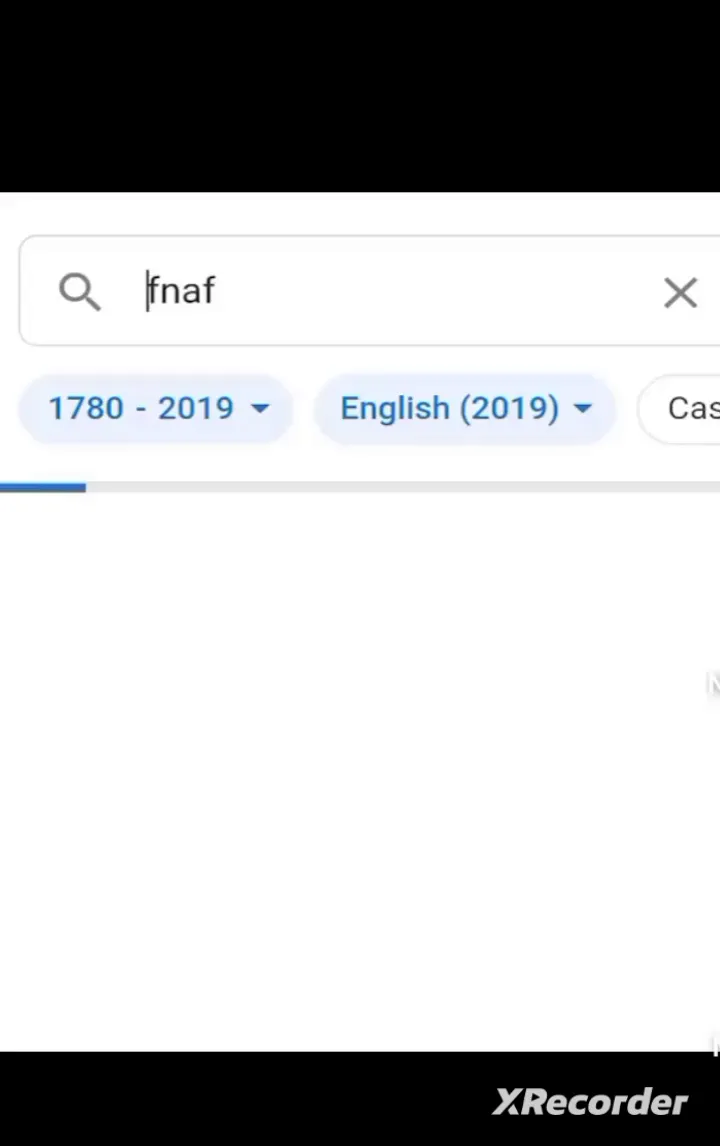Click on the word 'fnaf' in search box
Screen dimensions: 720x1146
(x=181, y=291)
